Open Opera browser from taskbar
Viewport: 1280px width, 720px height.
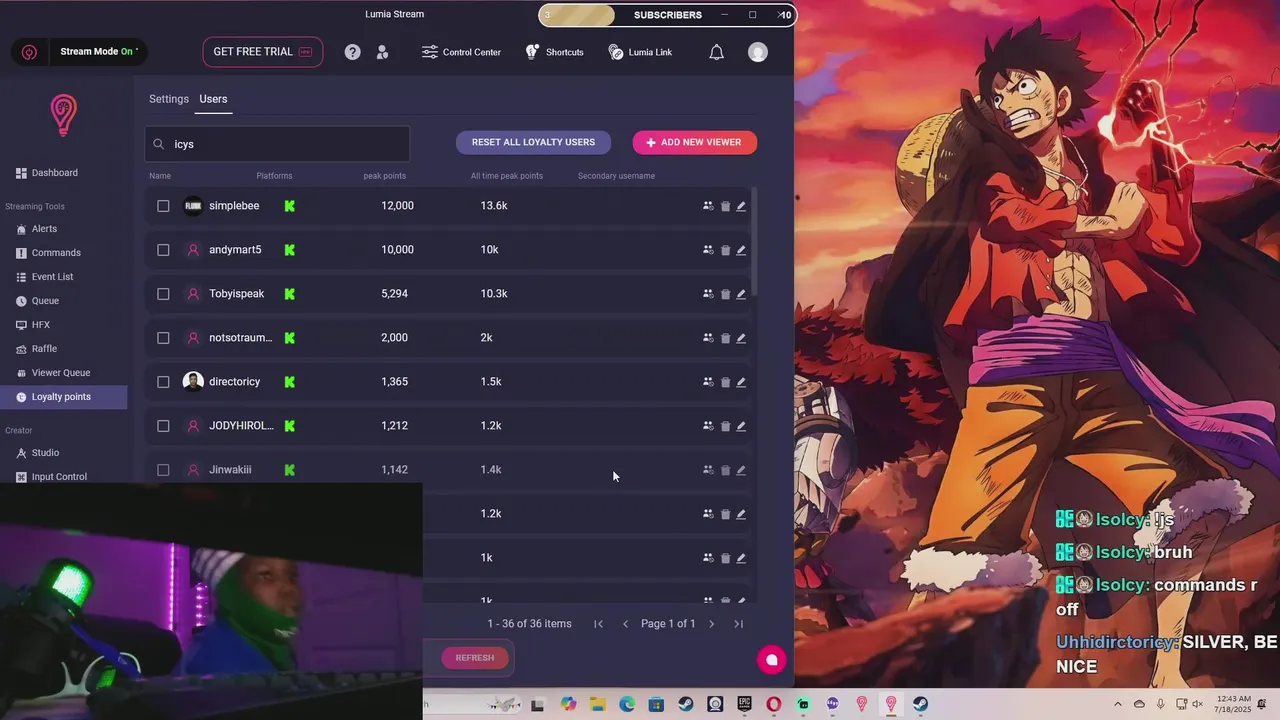tap(773, 704)
